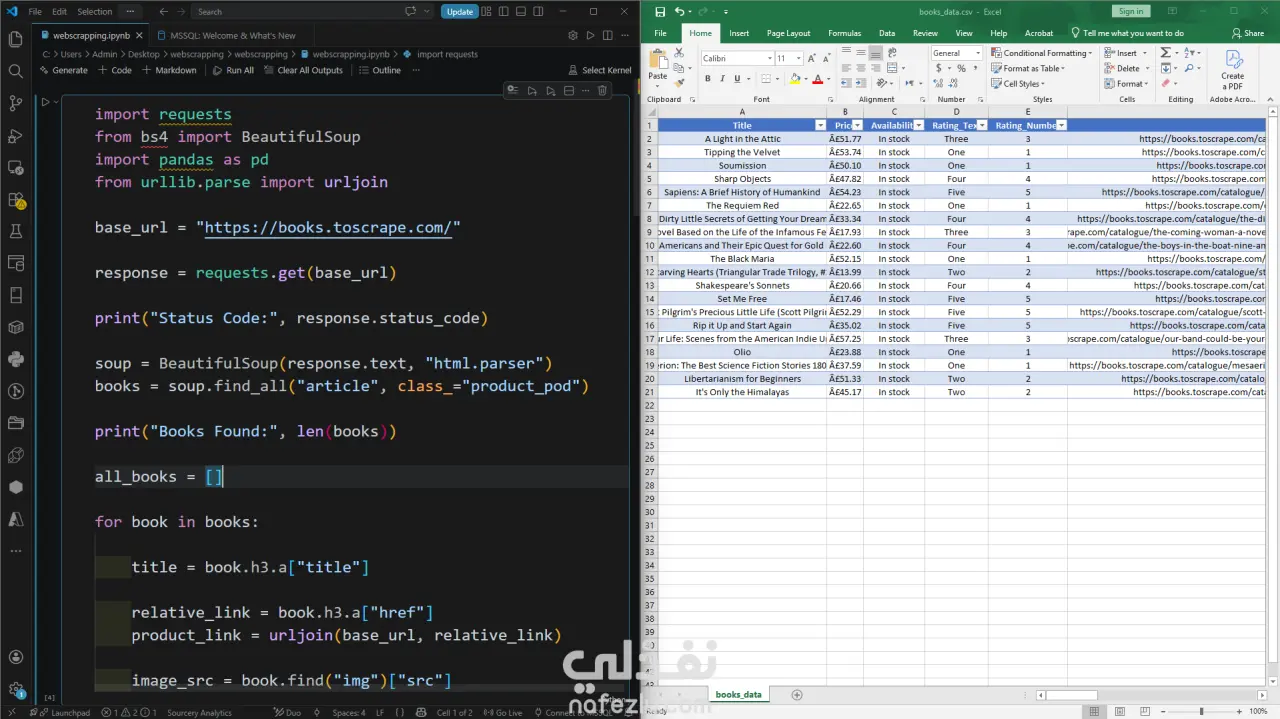Apply the Percent style in Excel
Viewport: 1280px width, 719px height.
tap(961, 68)
